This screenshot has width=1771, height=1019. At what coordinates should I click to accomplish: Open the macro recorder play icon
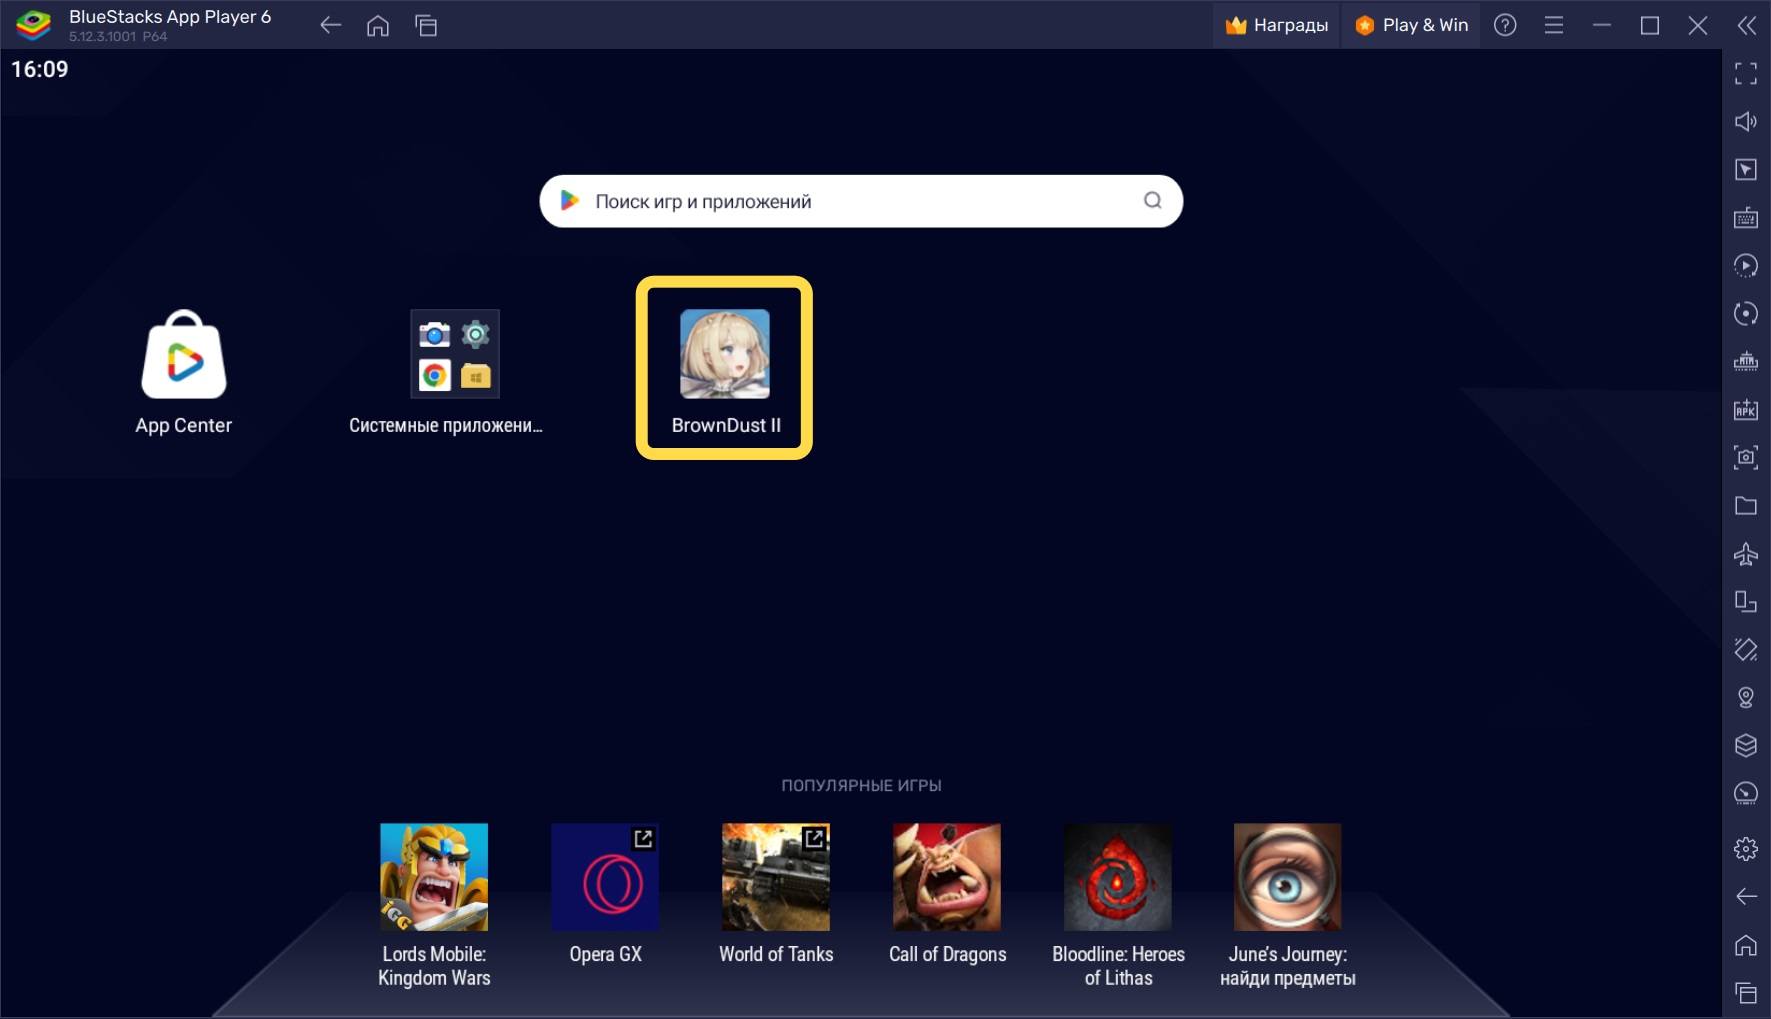(x=1746, y=265)
